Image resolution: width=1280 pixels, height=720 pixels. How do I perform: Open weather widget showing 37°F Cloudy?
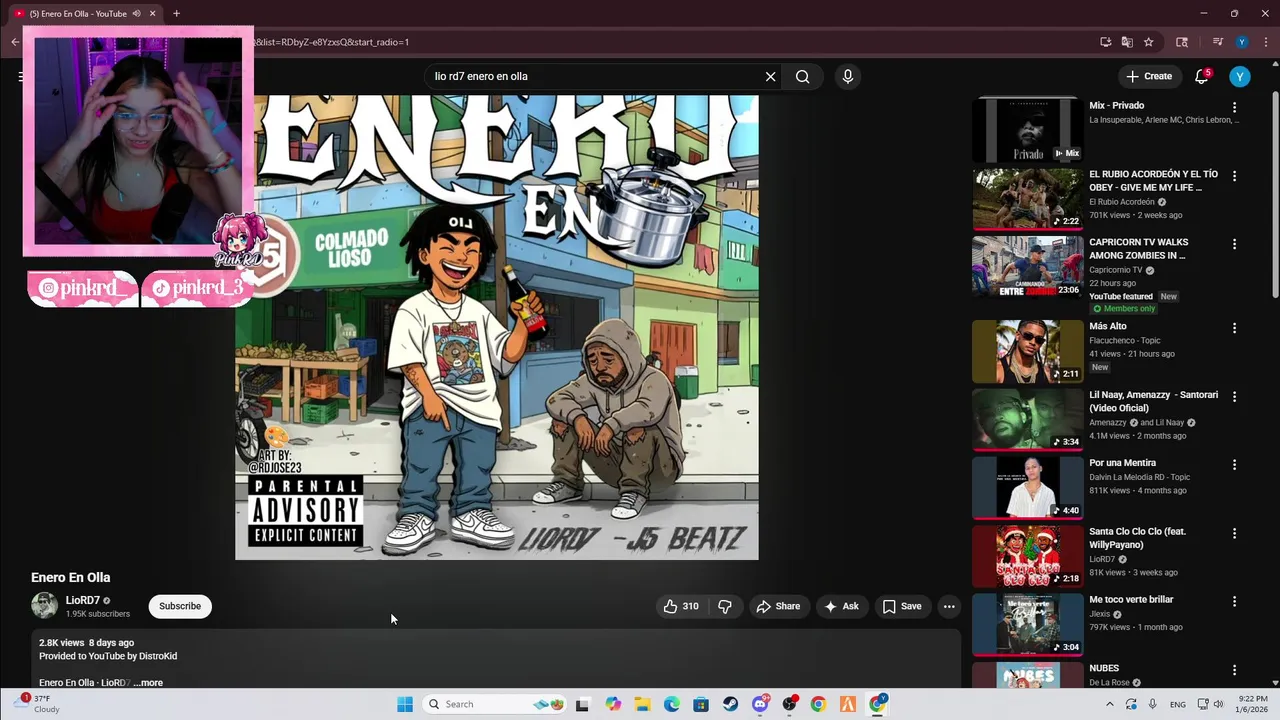coord(38,704)
